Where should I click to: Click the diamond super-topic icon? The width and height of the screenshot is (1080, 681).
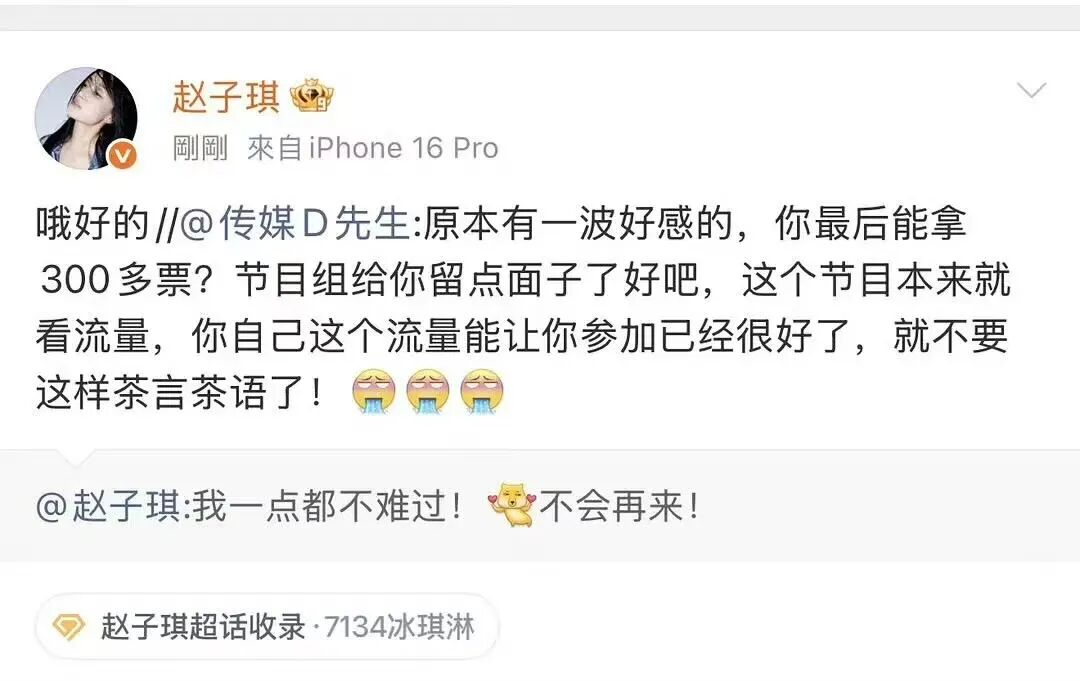click(x=69, y=627)
